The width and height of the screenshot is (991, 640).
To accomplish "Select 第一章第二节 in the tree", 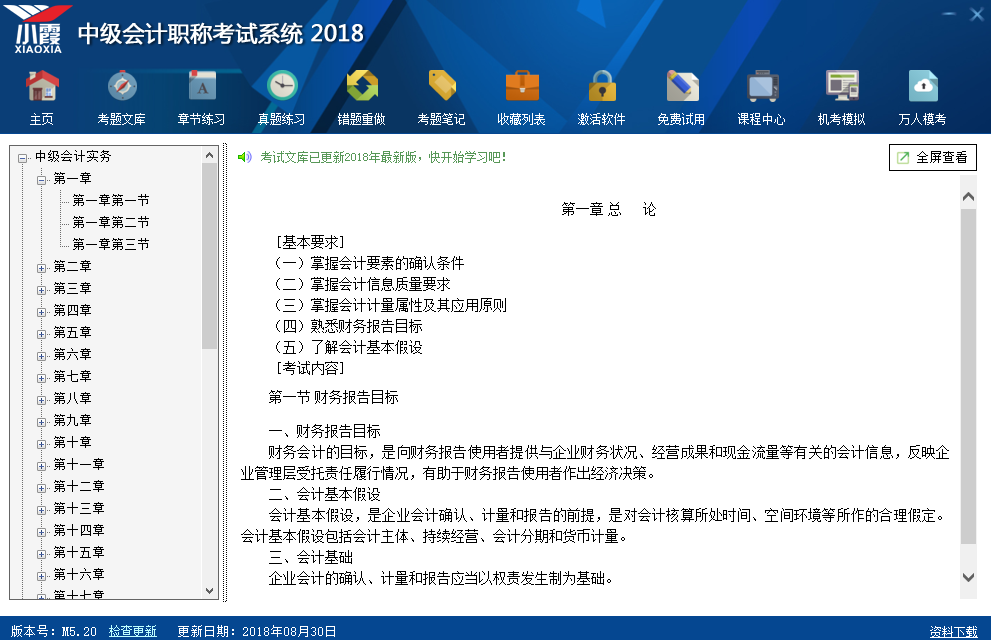I will click(x=111, y=222).
